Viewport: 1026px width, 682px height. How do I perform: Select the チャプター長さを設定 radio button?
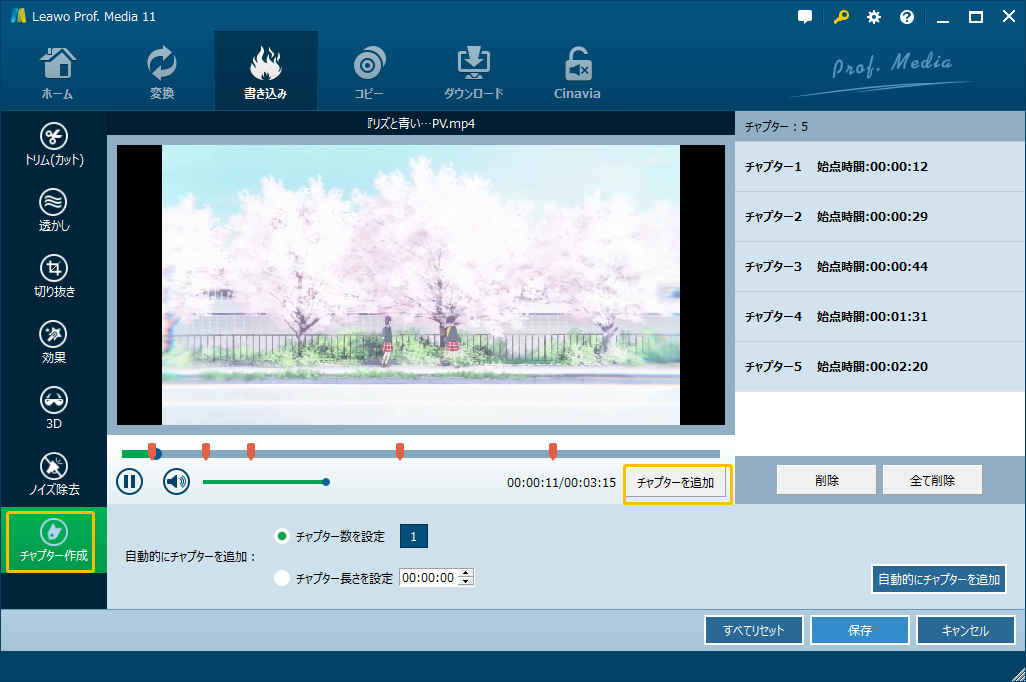click(x=281, y=578)
